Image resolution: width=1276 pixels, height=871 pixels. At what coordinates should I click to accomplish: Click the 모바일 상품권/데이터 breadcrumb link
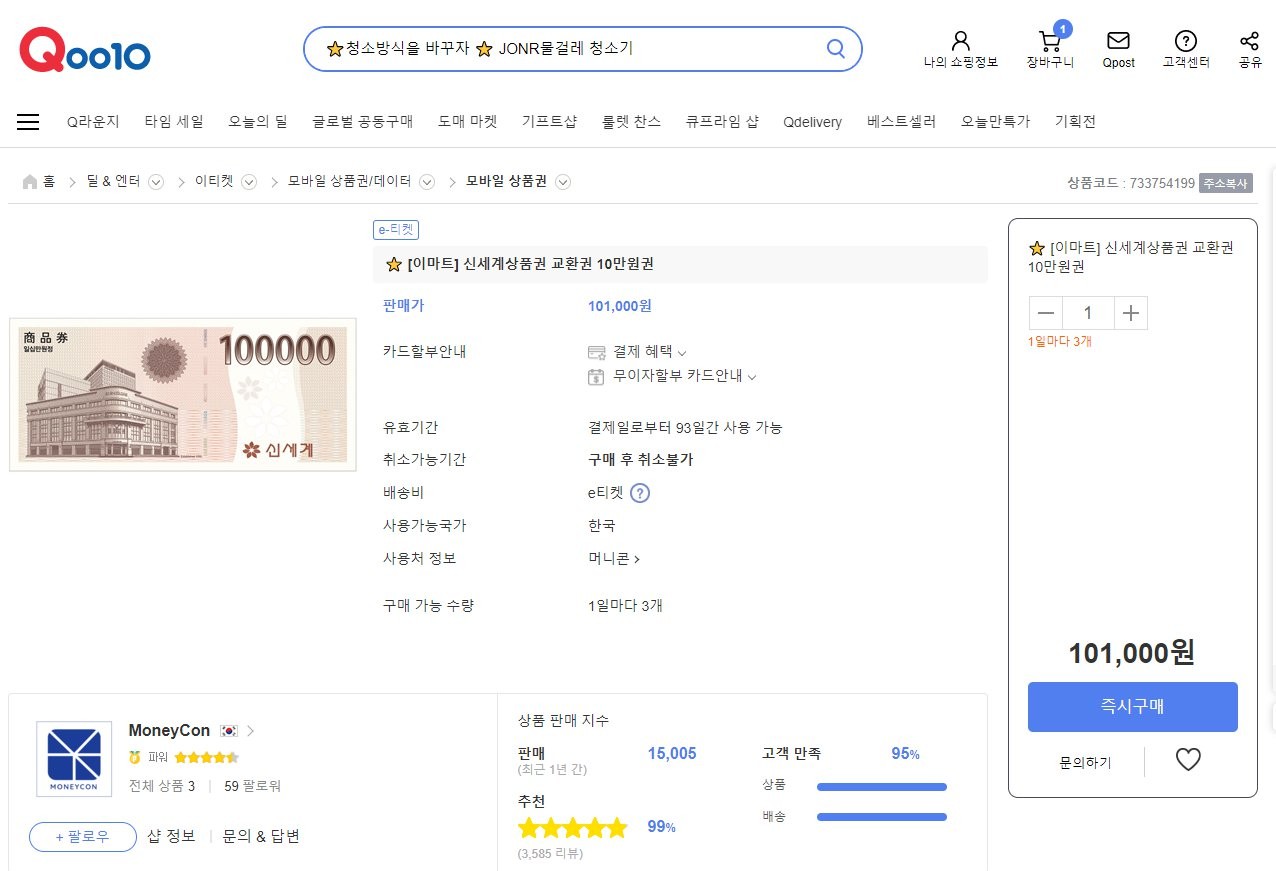pos(350,182)
